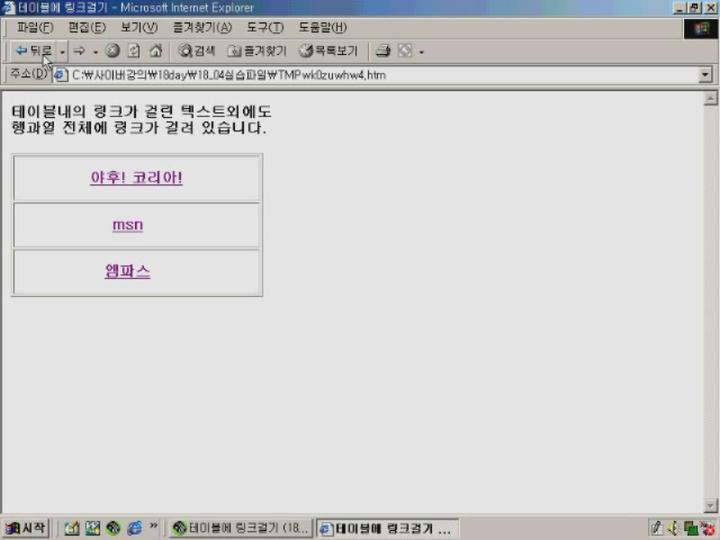Click the scrollbar down arrow
Screen dimensions: 720x540
tap(710, 505)
